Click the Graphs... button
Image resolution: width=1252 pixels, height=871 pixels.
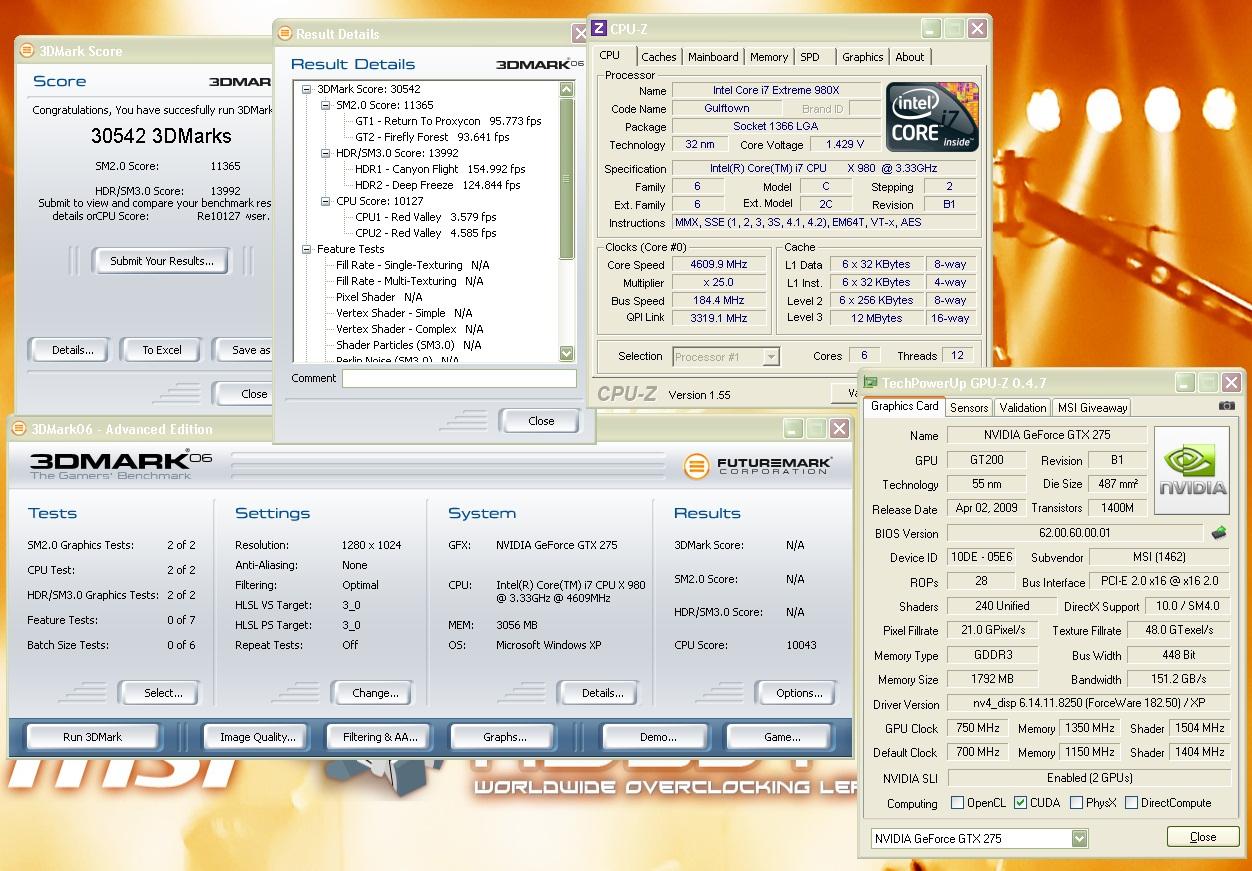pyautogui.click(x=504, y=737)
